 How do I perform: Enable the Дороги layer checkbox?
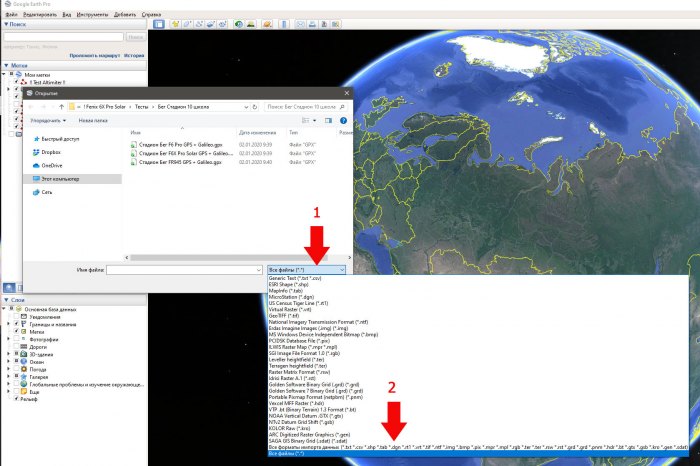[x=16, y=346]
